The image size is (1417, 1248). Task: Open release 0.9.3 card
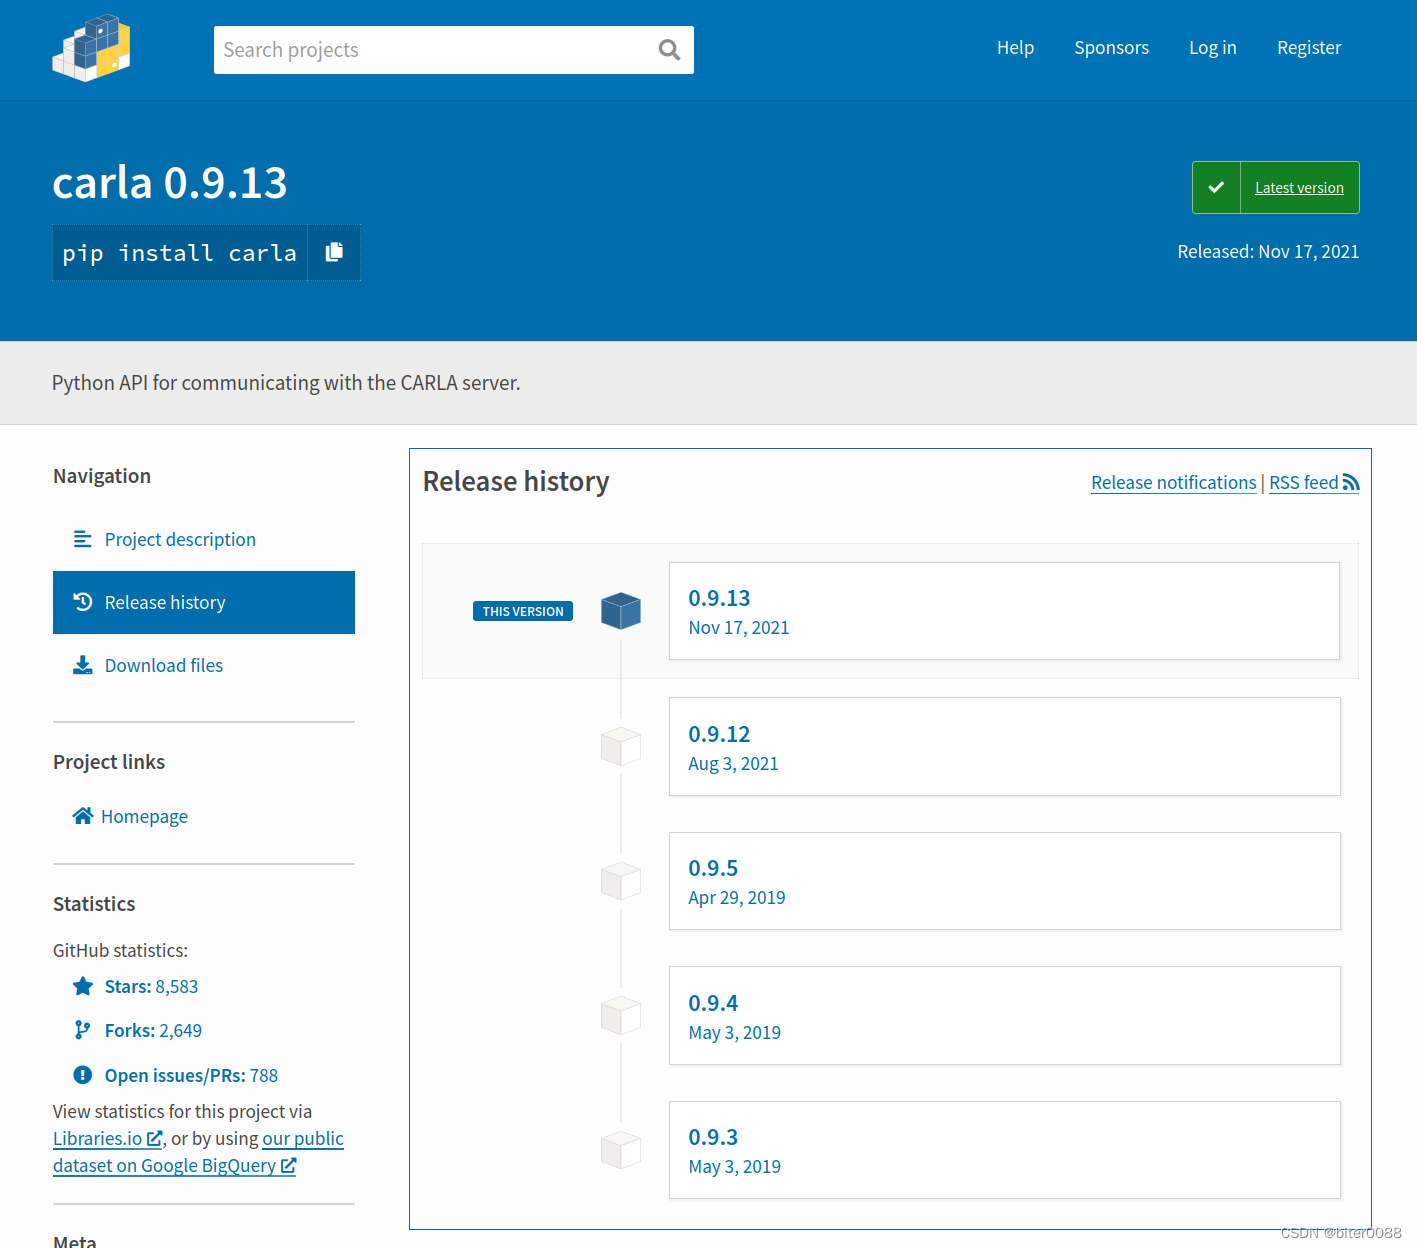pos(1004,1150)
